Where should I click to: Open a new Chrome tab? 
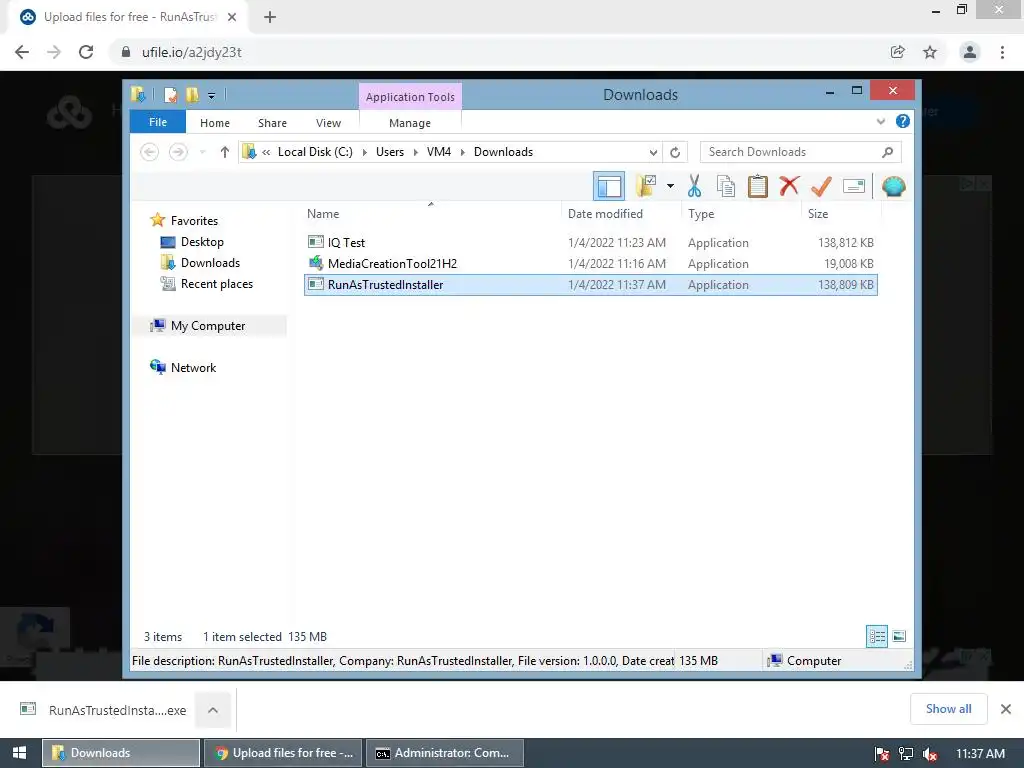(270, 18)
